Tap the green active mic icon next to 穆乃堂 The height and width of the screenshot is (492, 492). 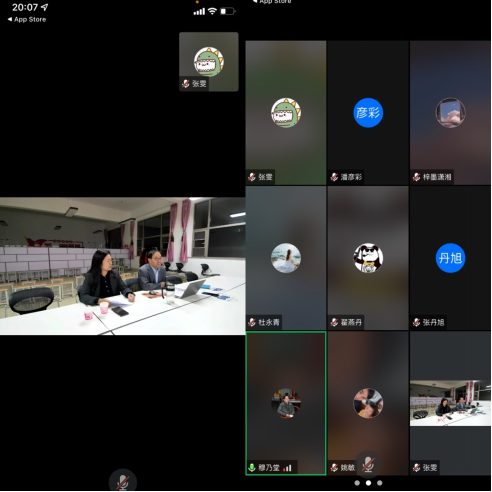(252, 468)
